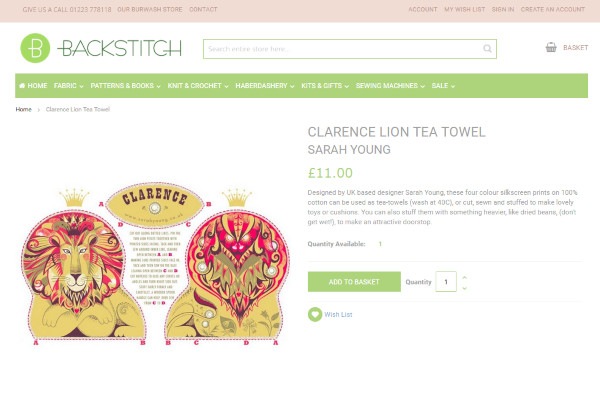Expand the Patterns & Books dropdown
Screen dimensions: 600x400
[x=126, y=86]
